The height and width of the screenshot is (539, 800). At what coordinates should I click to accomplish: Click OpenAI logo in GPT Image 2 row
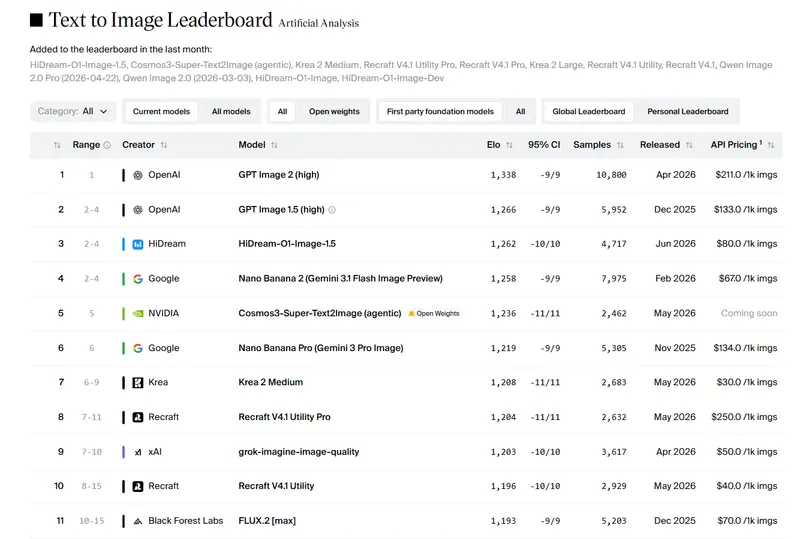[x=138, y=175]
